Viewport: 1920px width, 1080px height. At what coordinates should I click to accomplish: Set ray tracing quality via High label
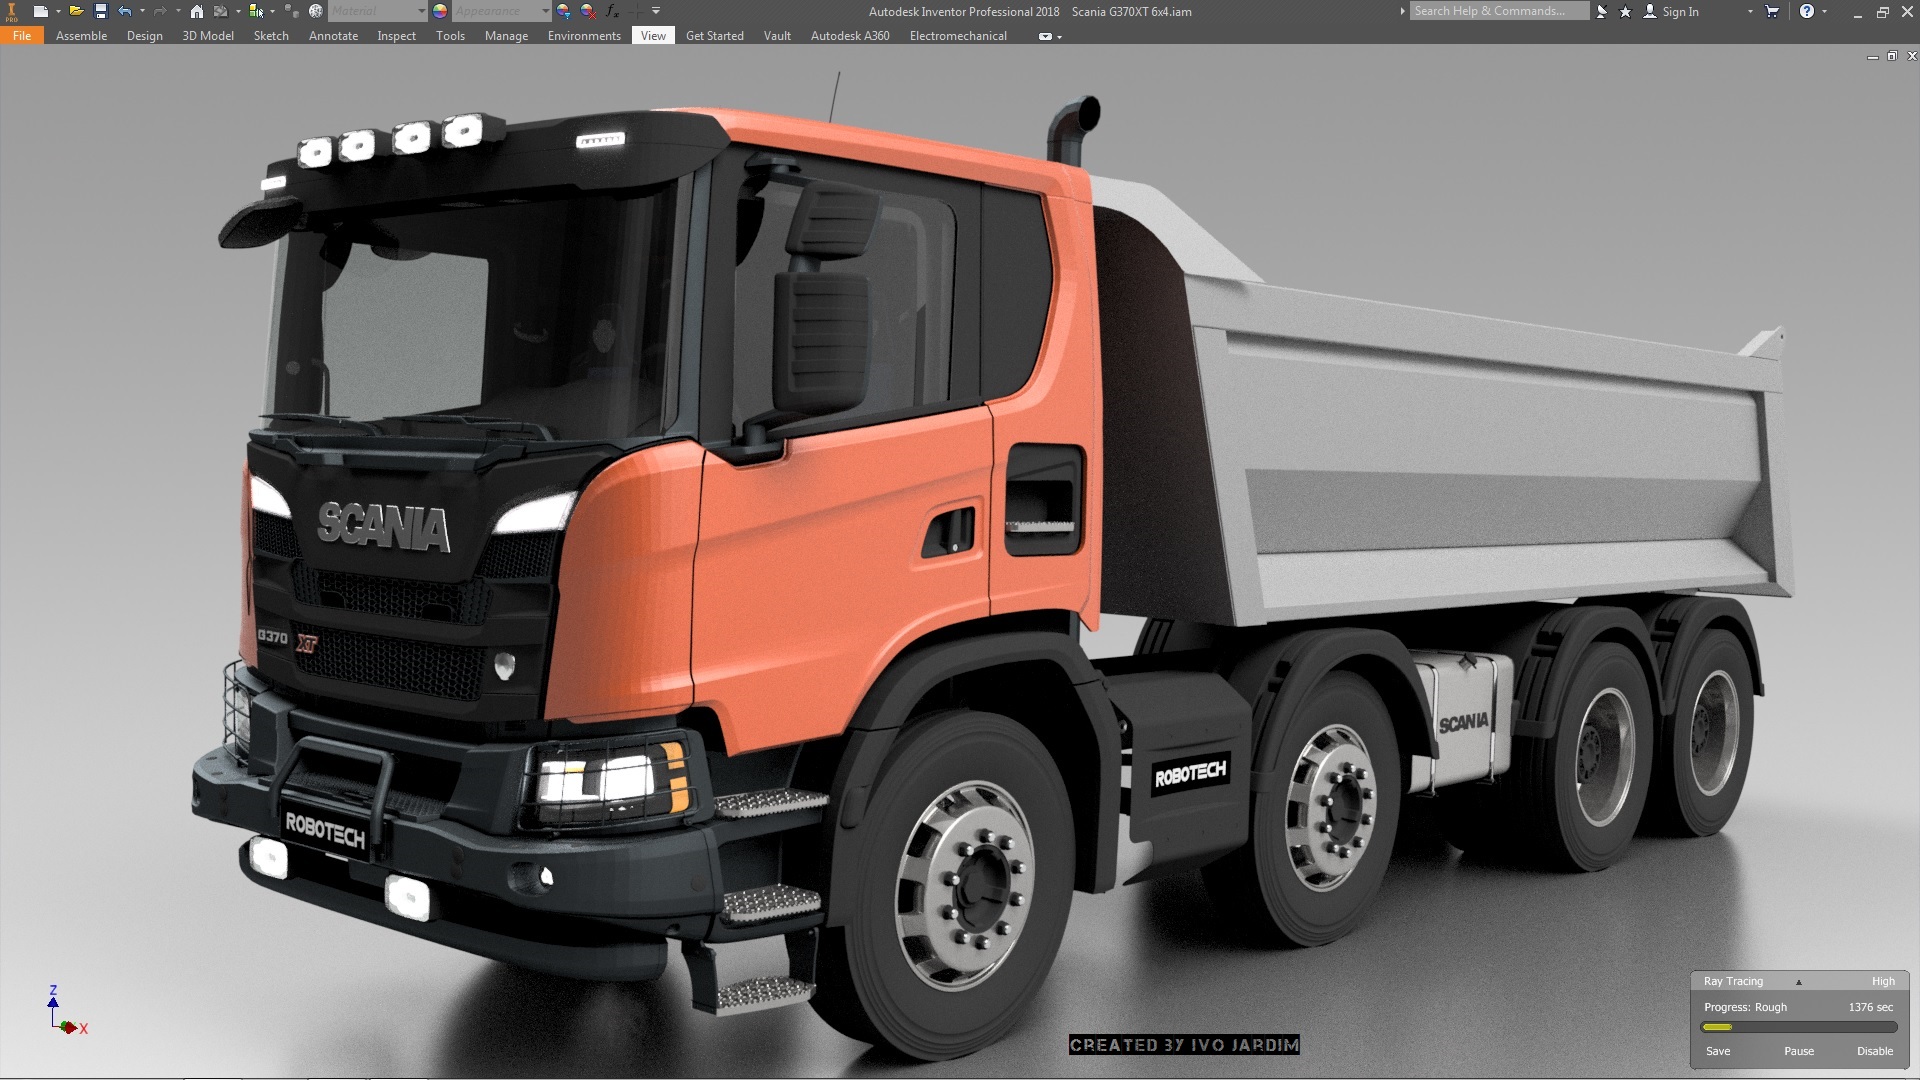tap(1883, 981)
